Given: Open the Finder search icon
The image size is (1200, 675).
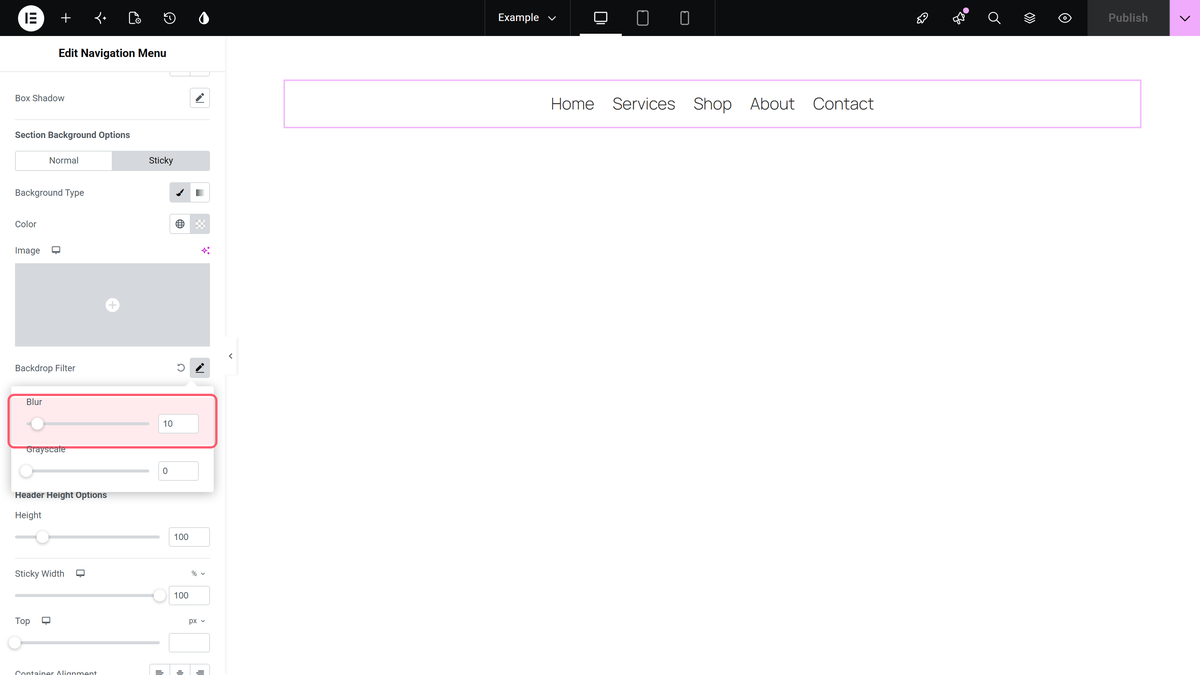Looking at the screenshot, I should coord(994,18).
